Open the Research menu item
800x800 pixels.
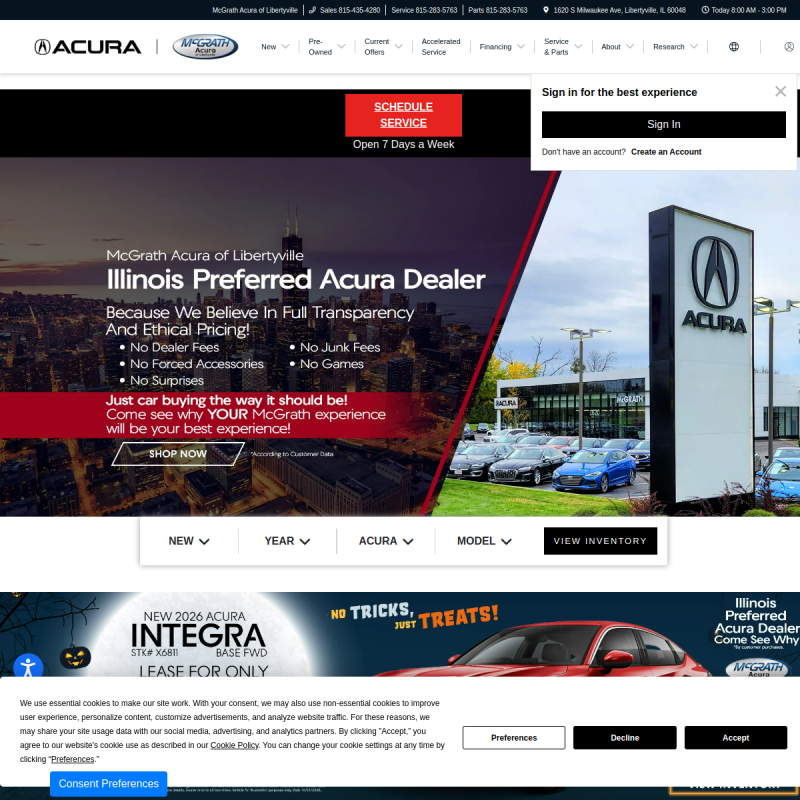[668, 46]
